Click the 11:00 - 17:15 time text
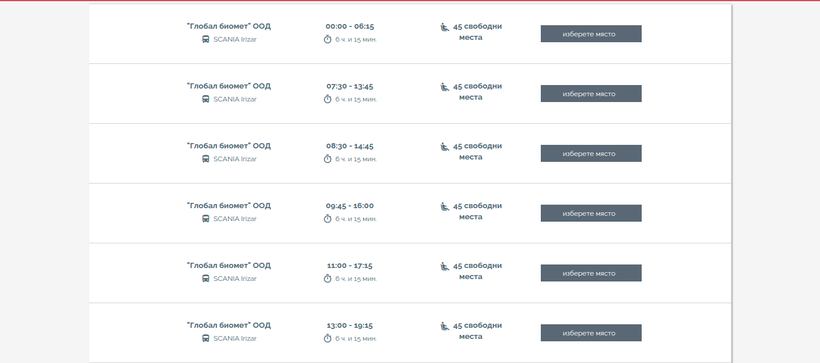This screenshot has width=820, height=363. coord(350,266)
